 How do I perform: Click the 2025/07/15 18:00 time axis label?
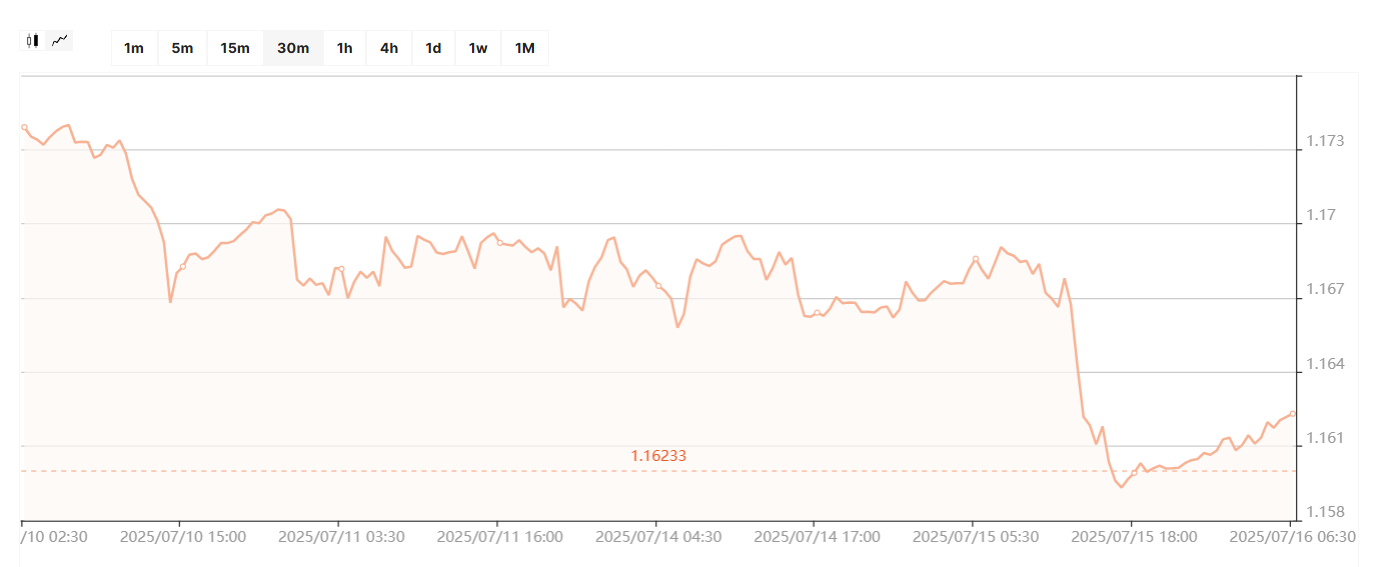pos(1134,537)
